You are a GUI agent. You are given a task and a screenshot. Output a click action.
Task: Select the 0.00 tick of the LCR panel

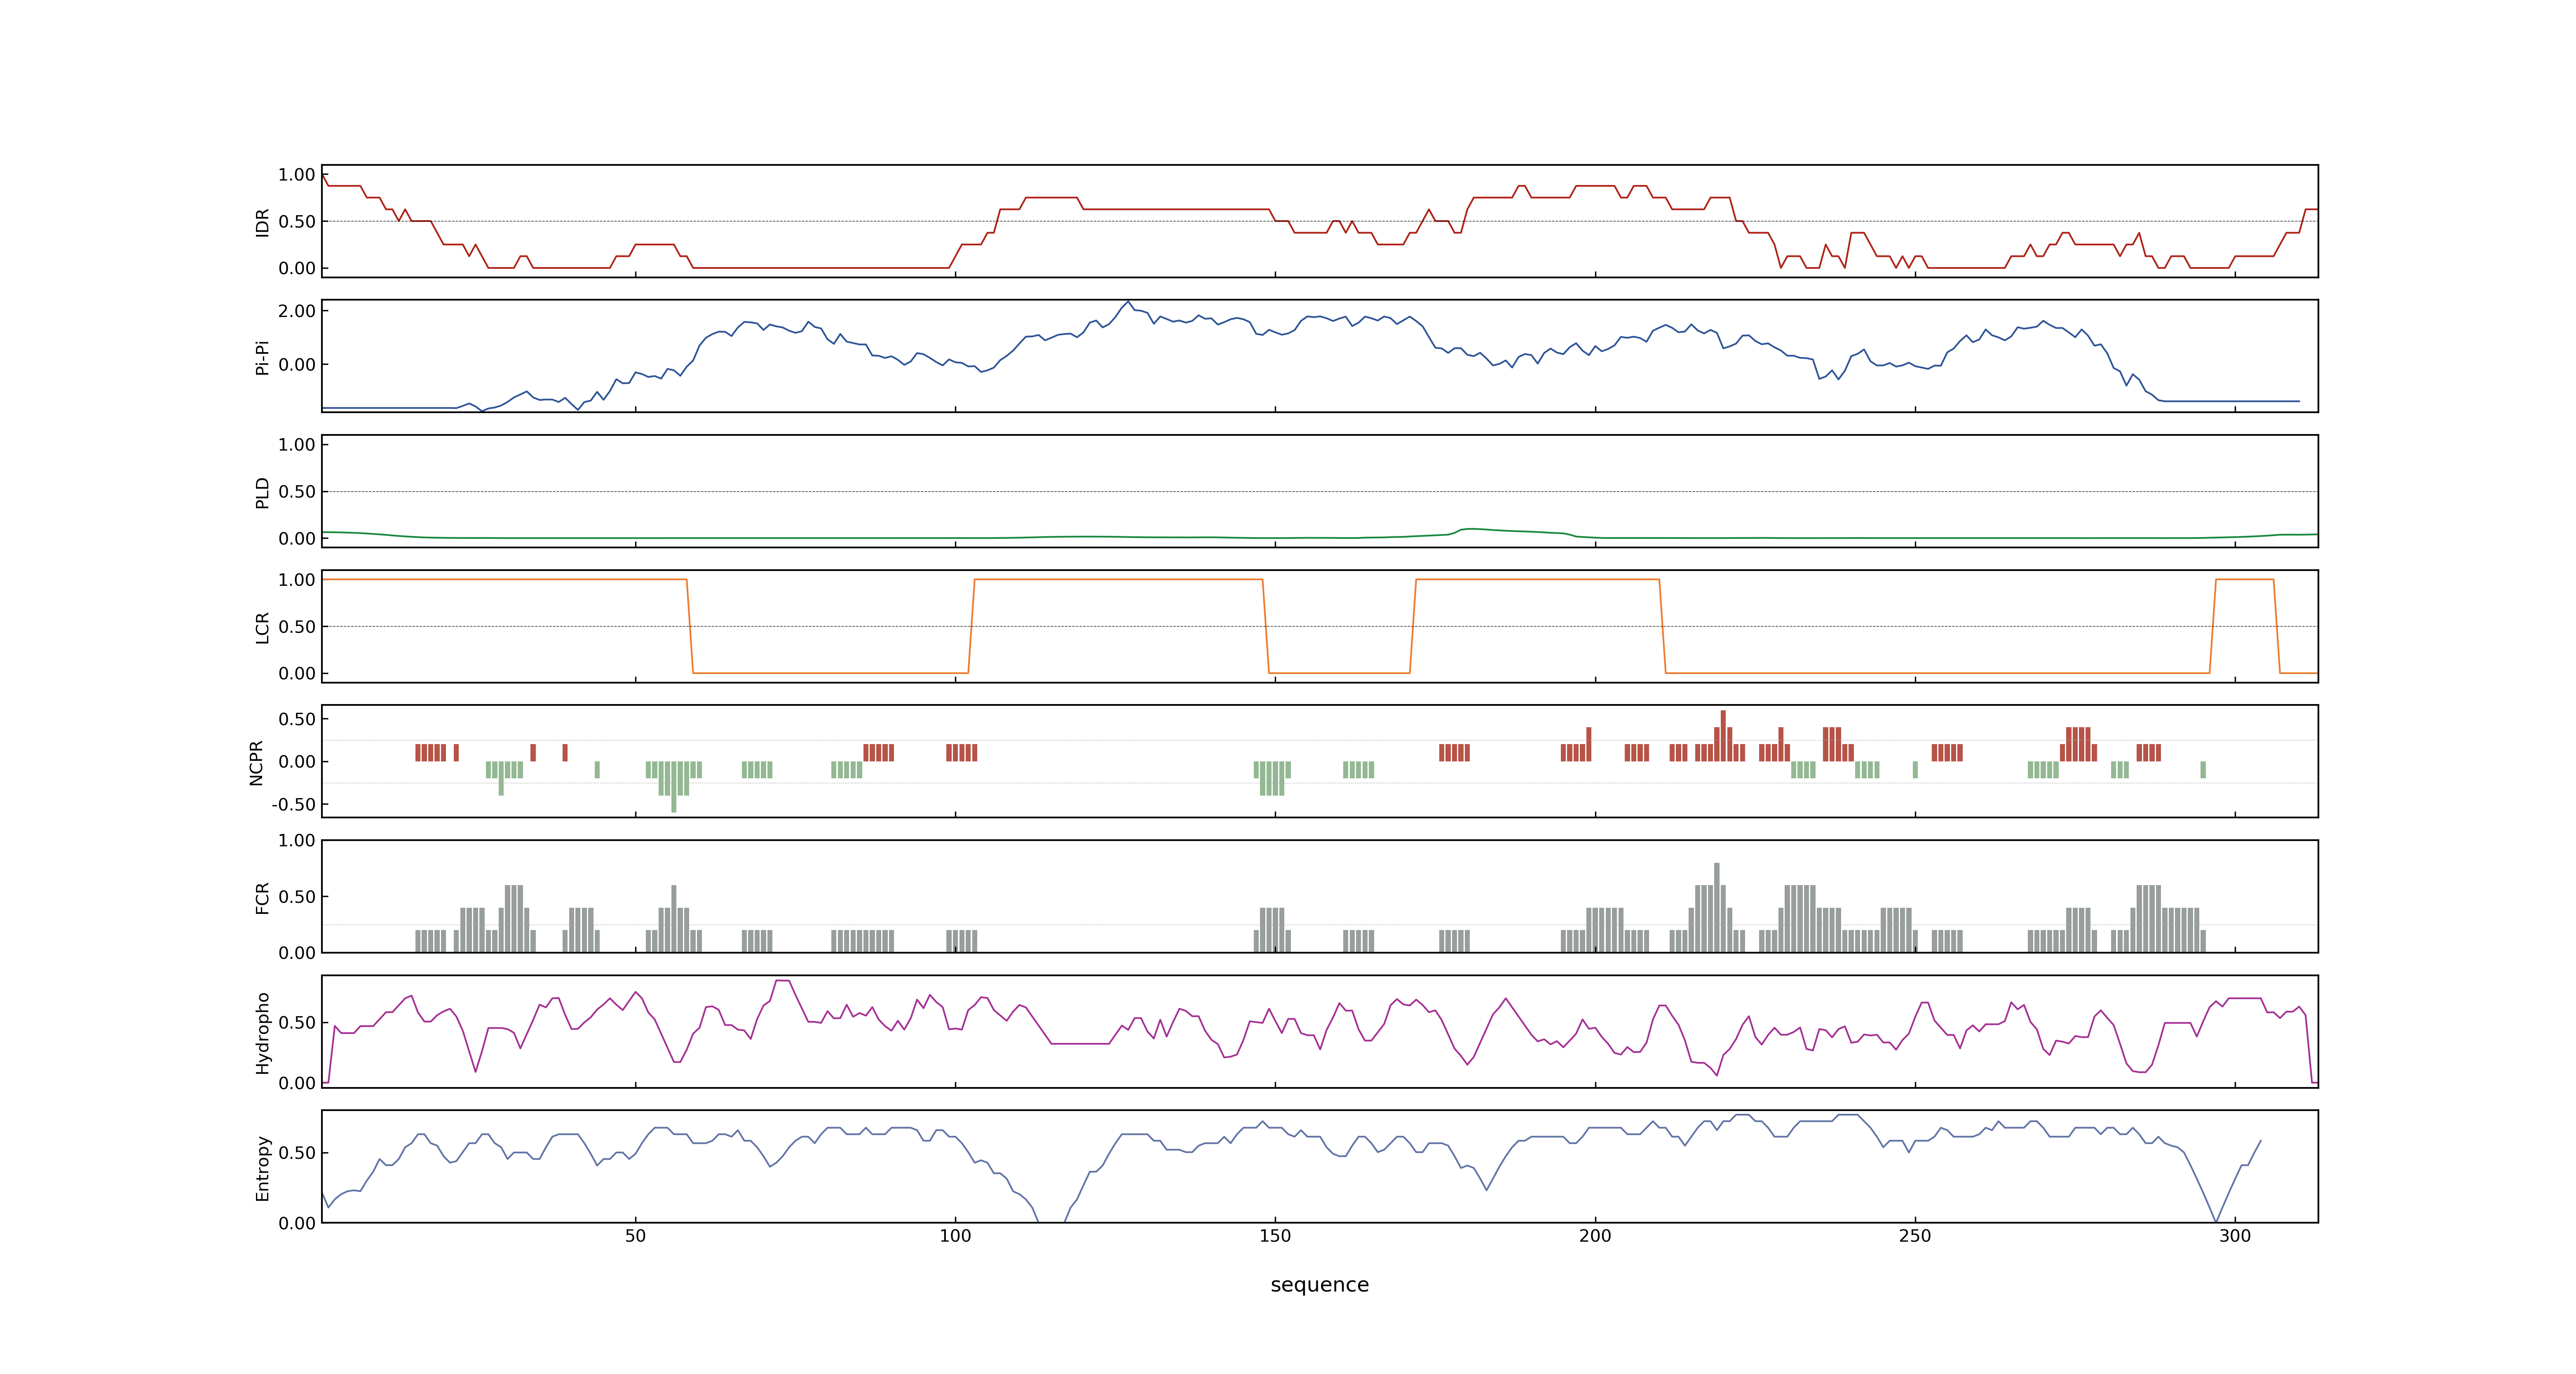coord(297,673)
